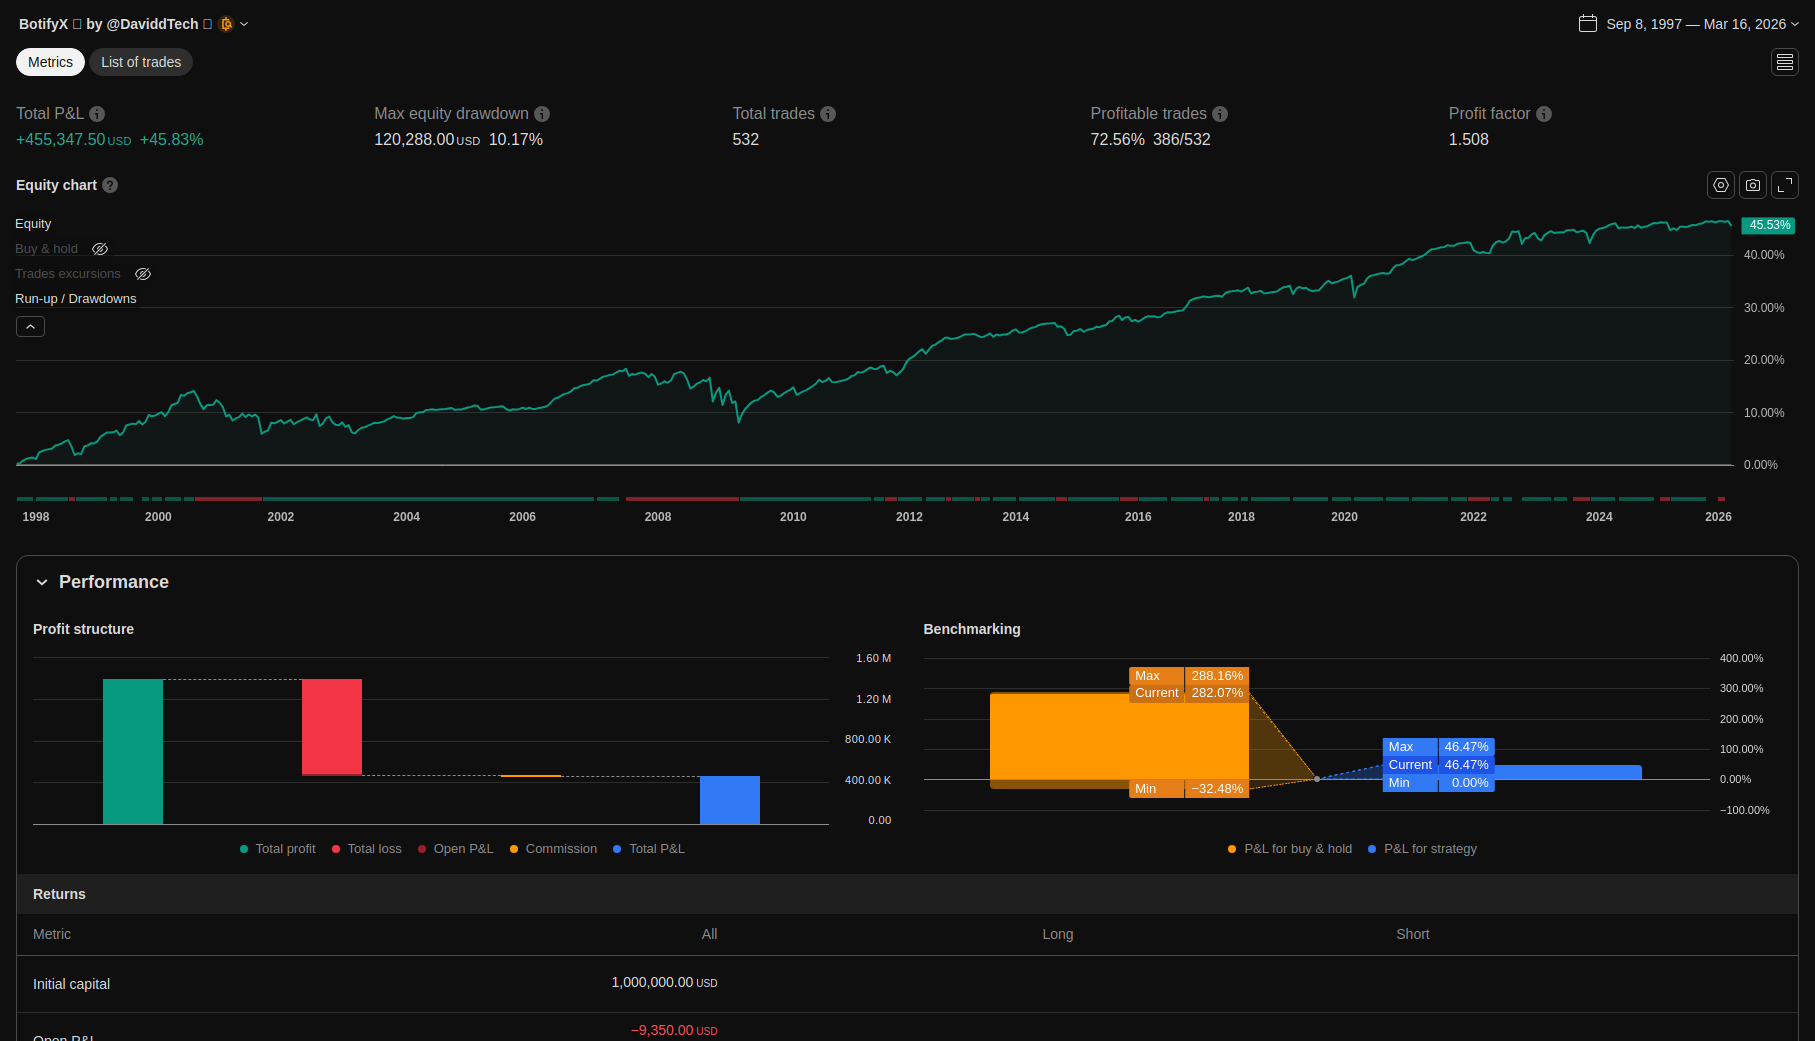Open the Equity chart help icon
The image size is (1815, 1041).
tap(110, 185)
